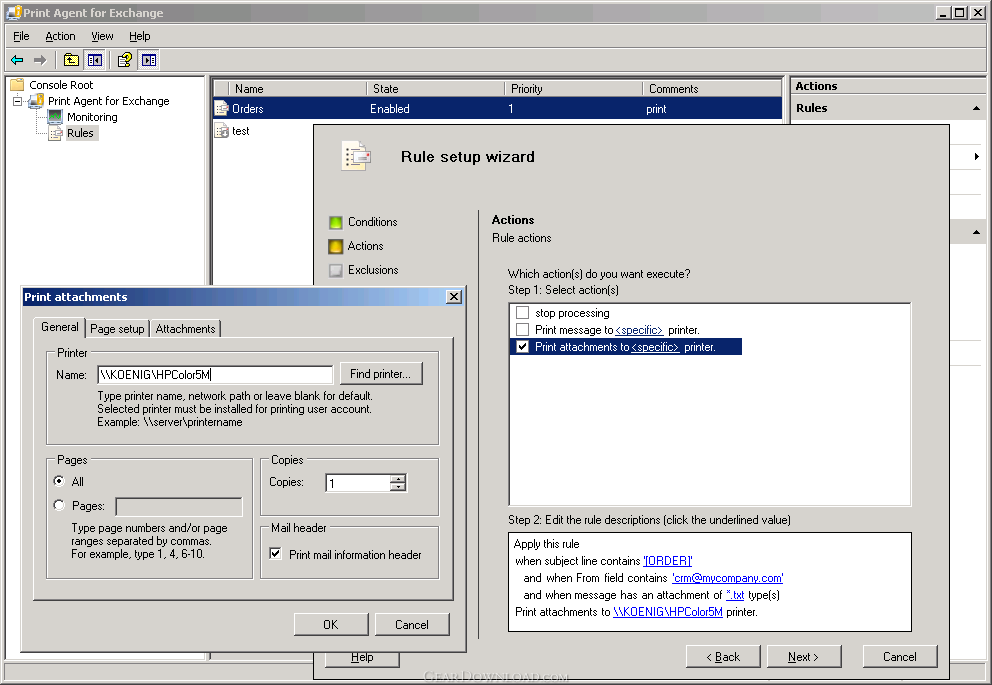Click '<specific>' link in Print message row

click(640, 330)
